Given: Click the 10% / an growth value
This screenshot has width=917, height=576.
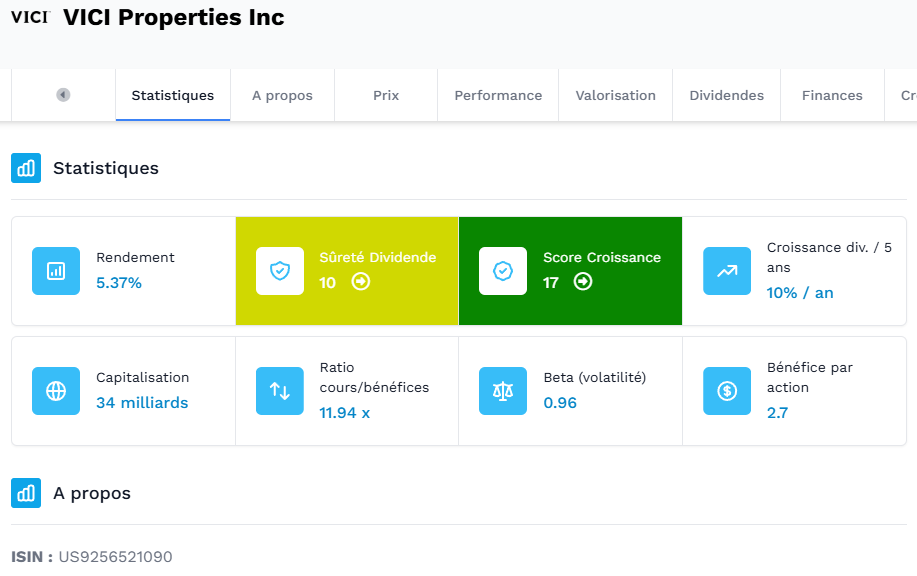Looking at the screenshot, I should [800, 293].
